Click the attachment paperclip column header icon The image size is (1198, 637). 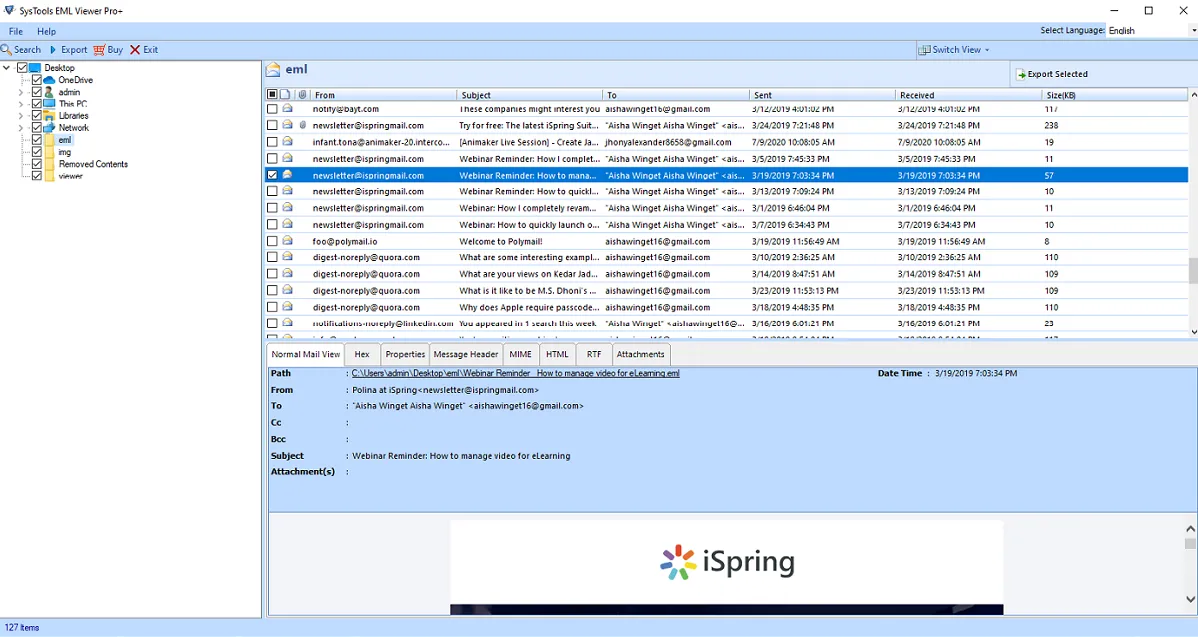[x=302, y=95]
